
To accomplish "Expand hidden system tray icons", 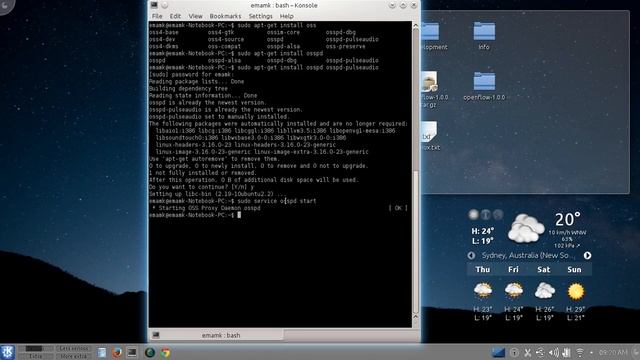I will click(x=591, y=352).
